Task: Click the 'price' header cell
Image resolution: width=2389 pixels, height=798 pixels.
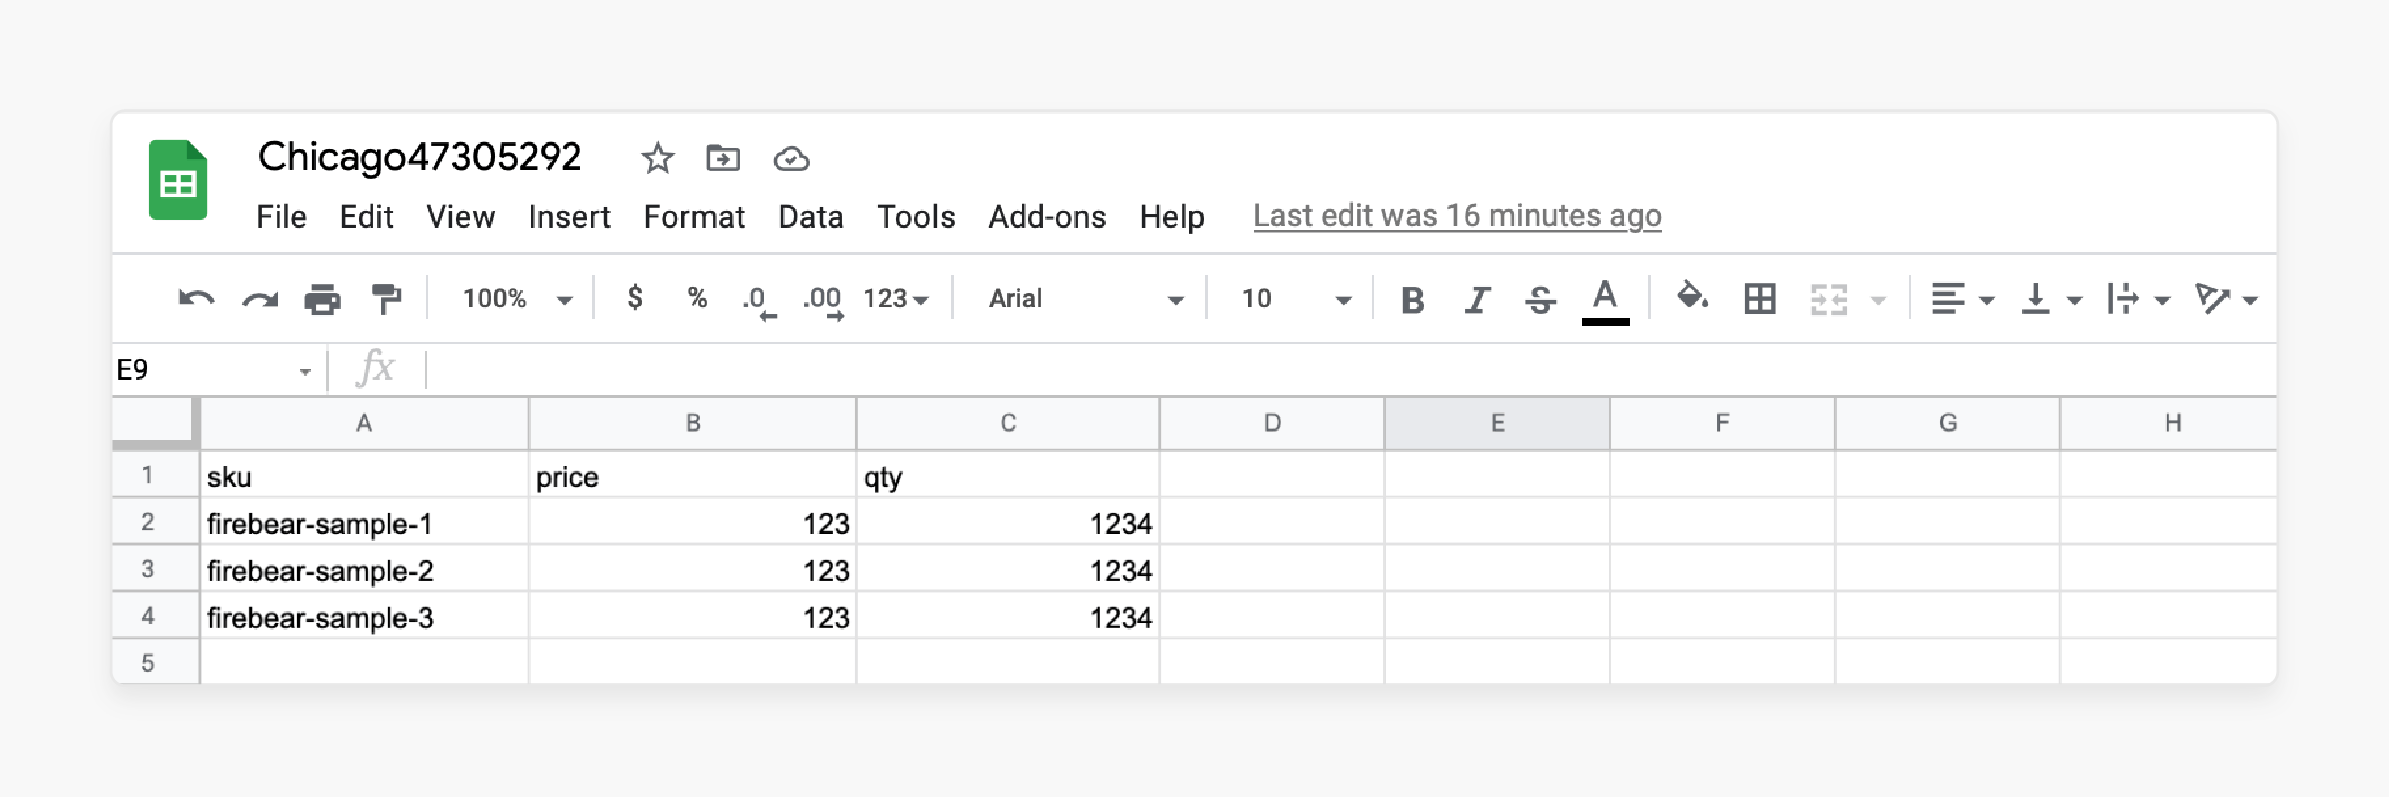Action: click(x=692, y=475)
